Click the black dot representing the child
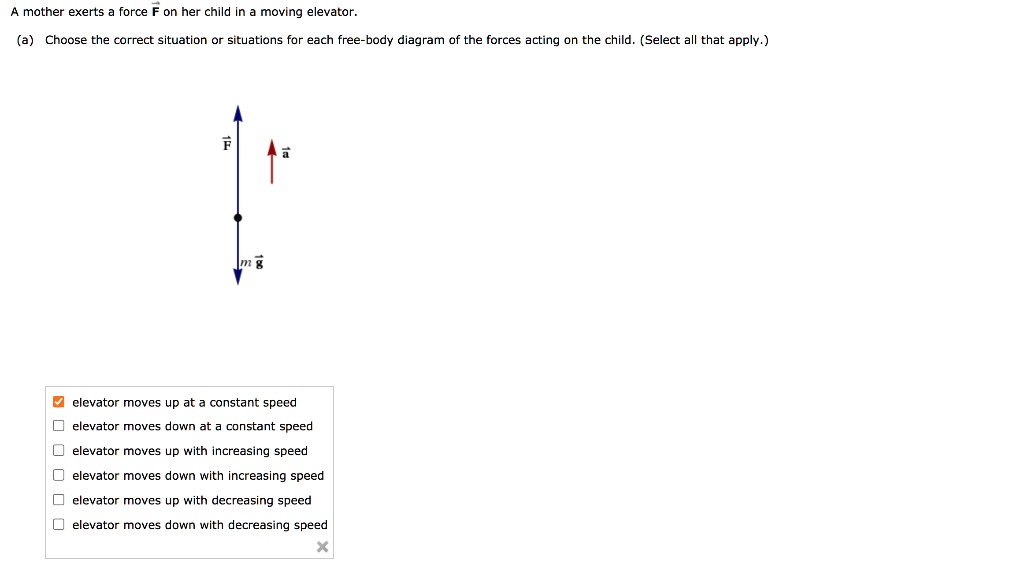 pyautogui.click(x=238, y=217)
